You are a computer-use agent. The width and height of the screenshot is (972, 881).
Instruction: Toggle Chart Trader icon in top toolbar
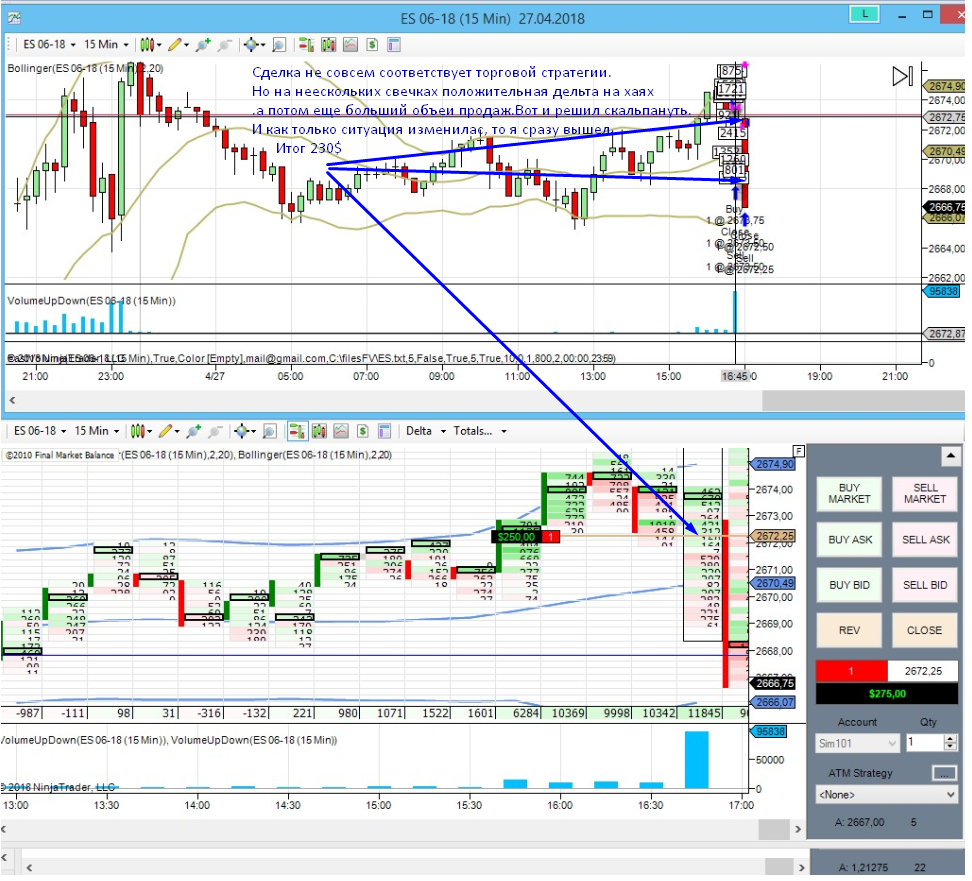click(x=306, y=45)
